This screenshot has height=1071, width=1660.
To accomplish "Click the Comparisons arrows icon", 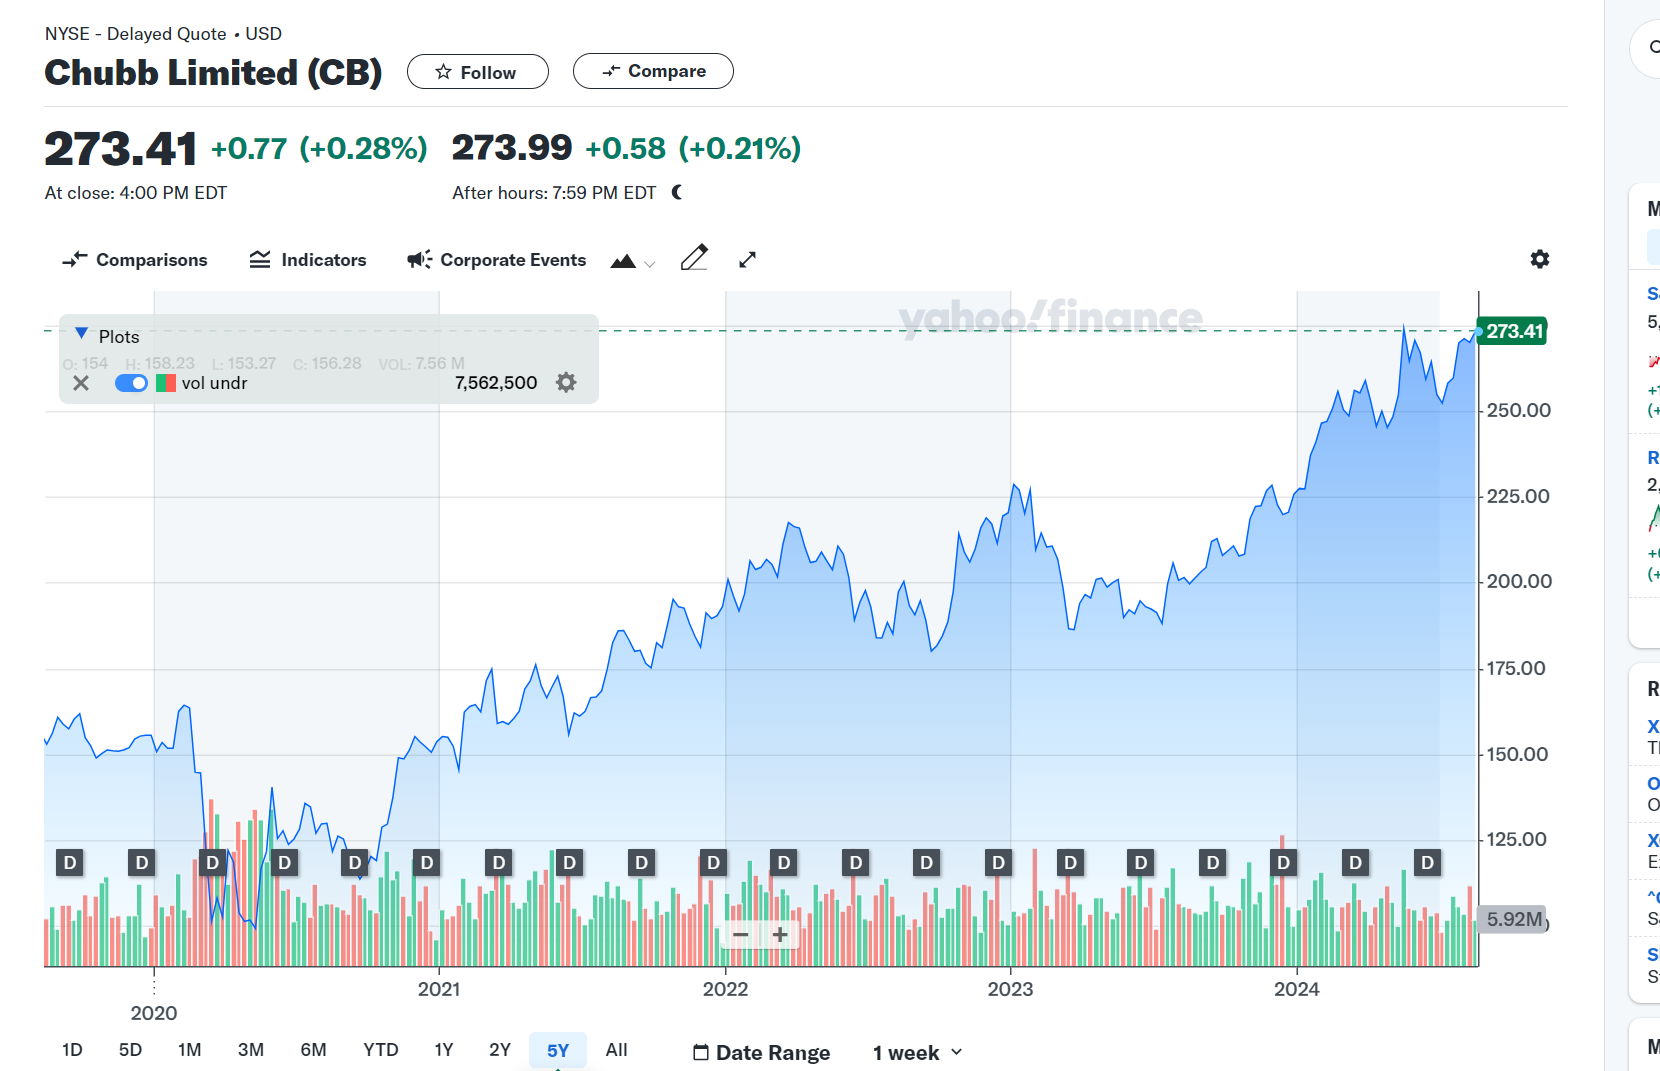I will click(75, 260).
